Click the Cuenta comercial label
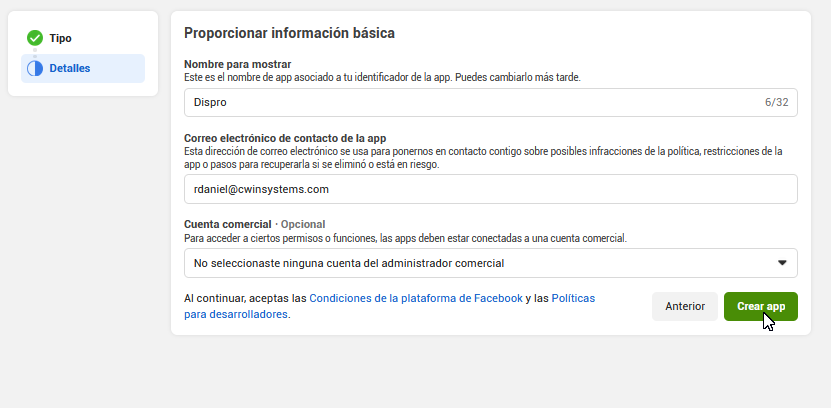This screenshot has width=831, height=408. [228, 224]
